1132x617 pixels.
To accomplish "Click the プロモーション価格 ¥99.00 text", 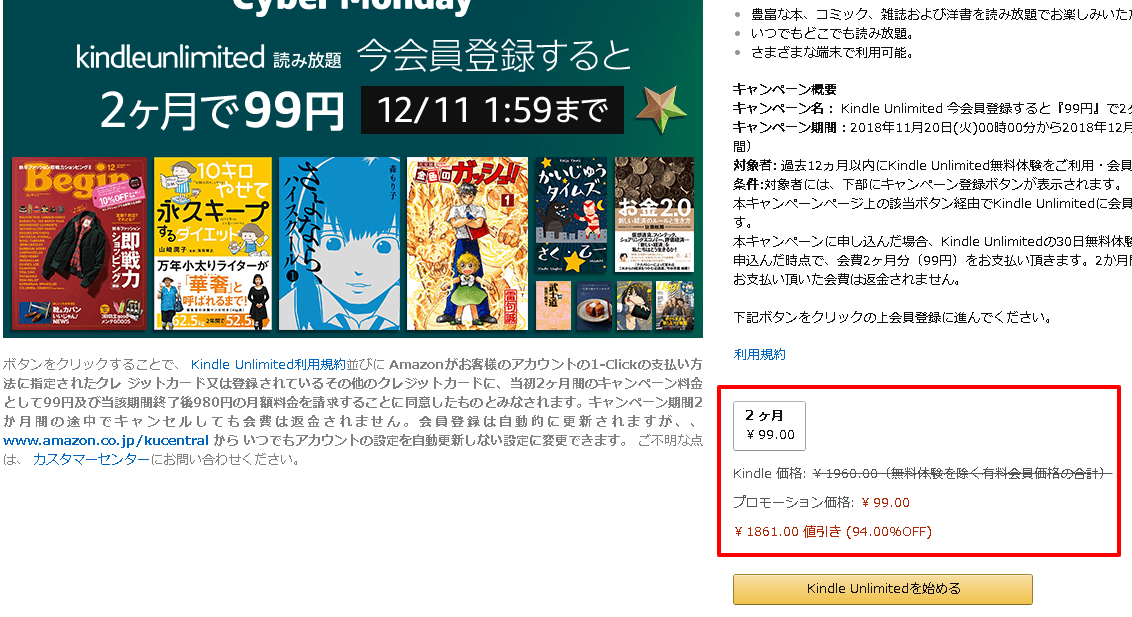I will pyautogui.click(x=822, y=502).
